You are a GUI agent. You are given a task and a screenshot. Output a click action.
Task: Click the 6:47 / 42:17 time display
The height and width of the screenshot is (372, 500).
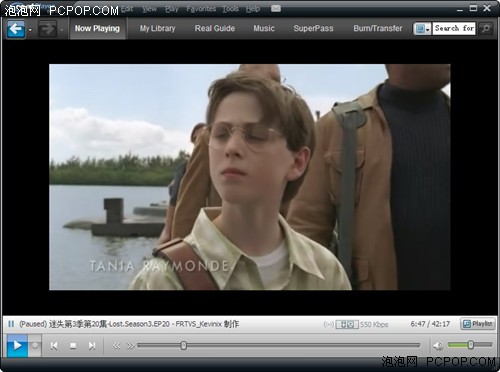(x=430, y=324)
